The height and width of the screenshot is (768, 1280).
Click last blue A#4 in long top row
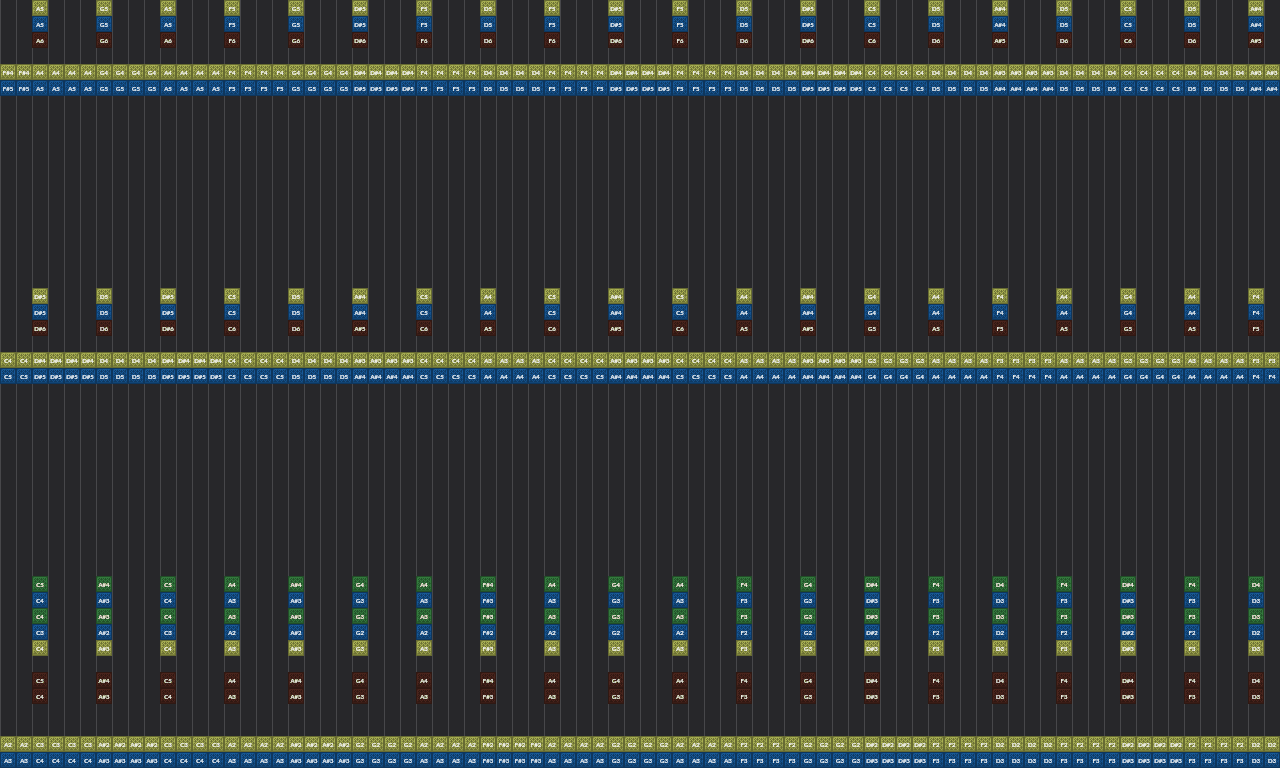click(1272, 88)
